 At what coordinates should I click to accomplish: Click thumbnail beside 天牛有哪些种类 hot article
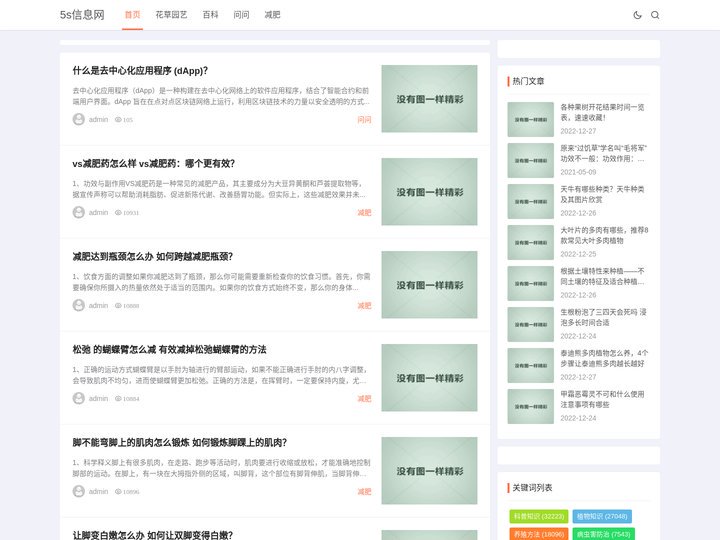[x=530, y=201]
